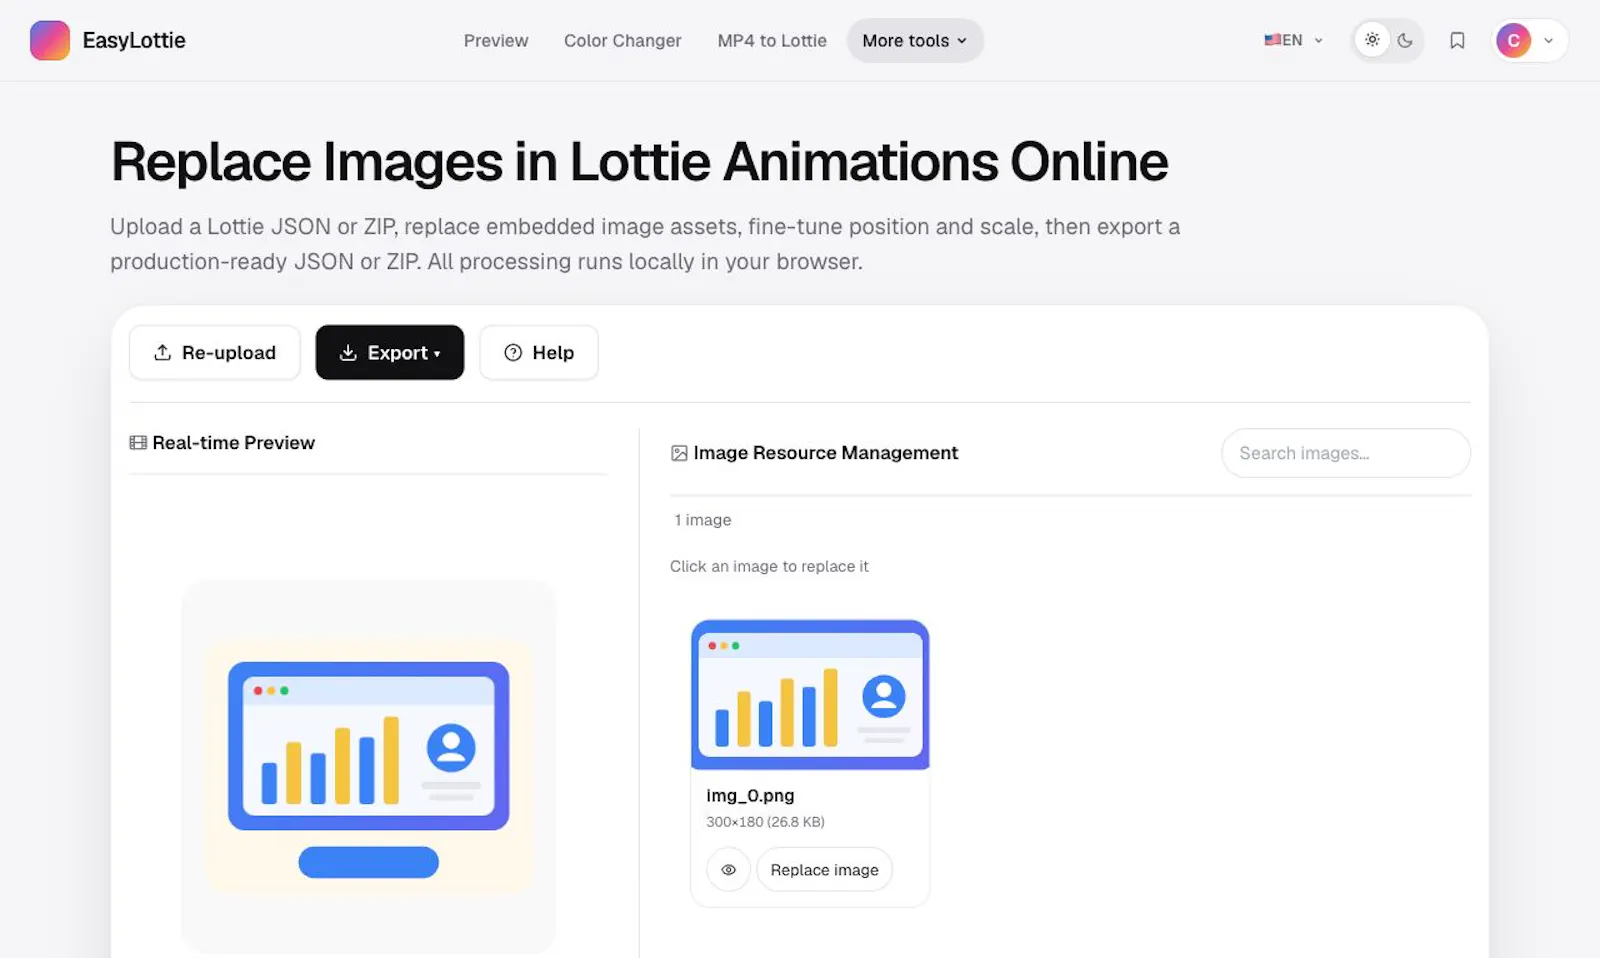
Task: Click the Re-upload button
Action: (214, 352)
